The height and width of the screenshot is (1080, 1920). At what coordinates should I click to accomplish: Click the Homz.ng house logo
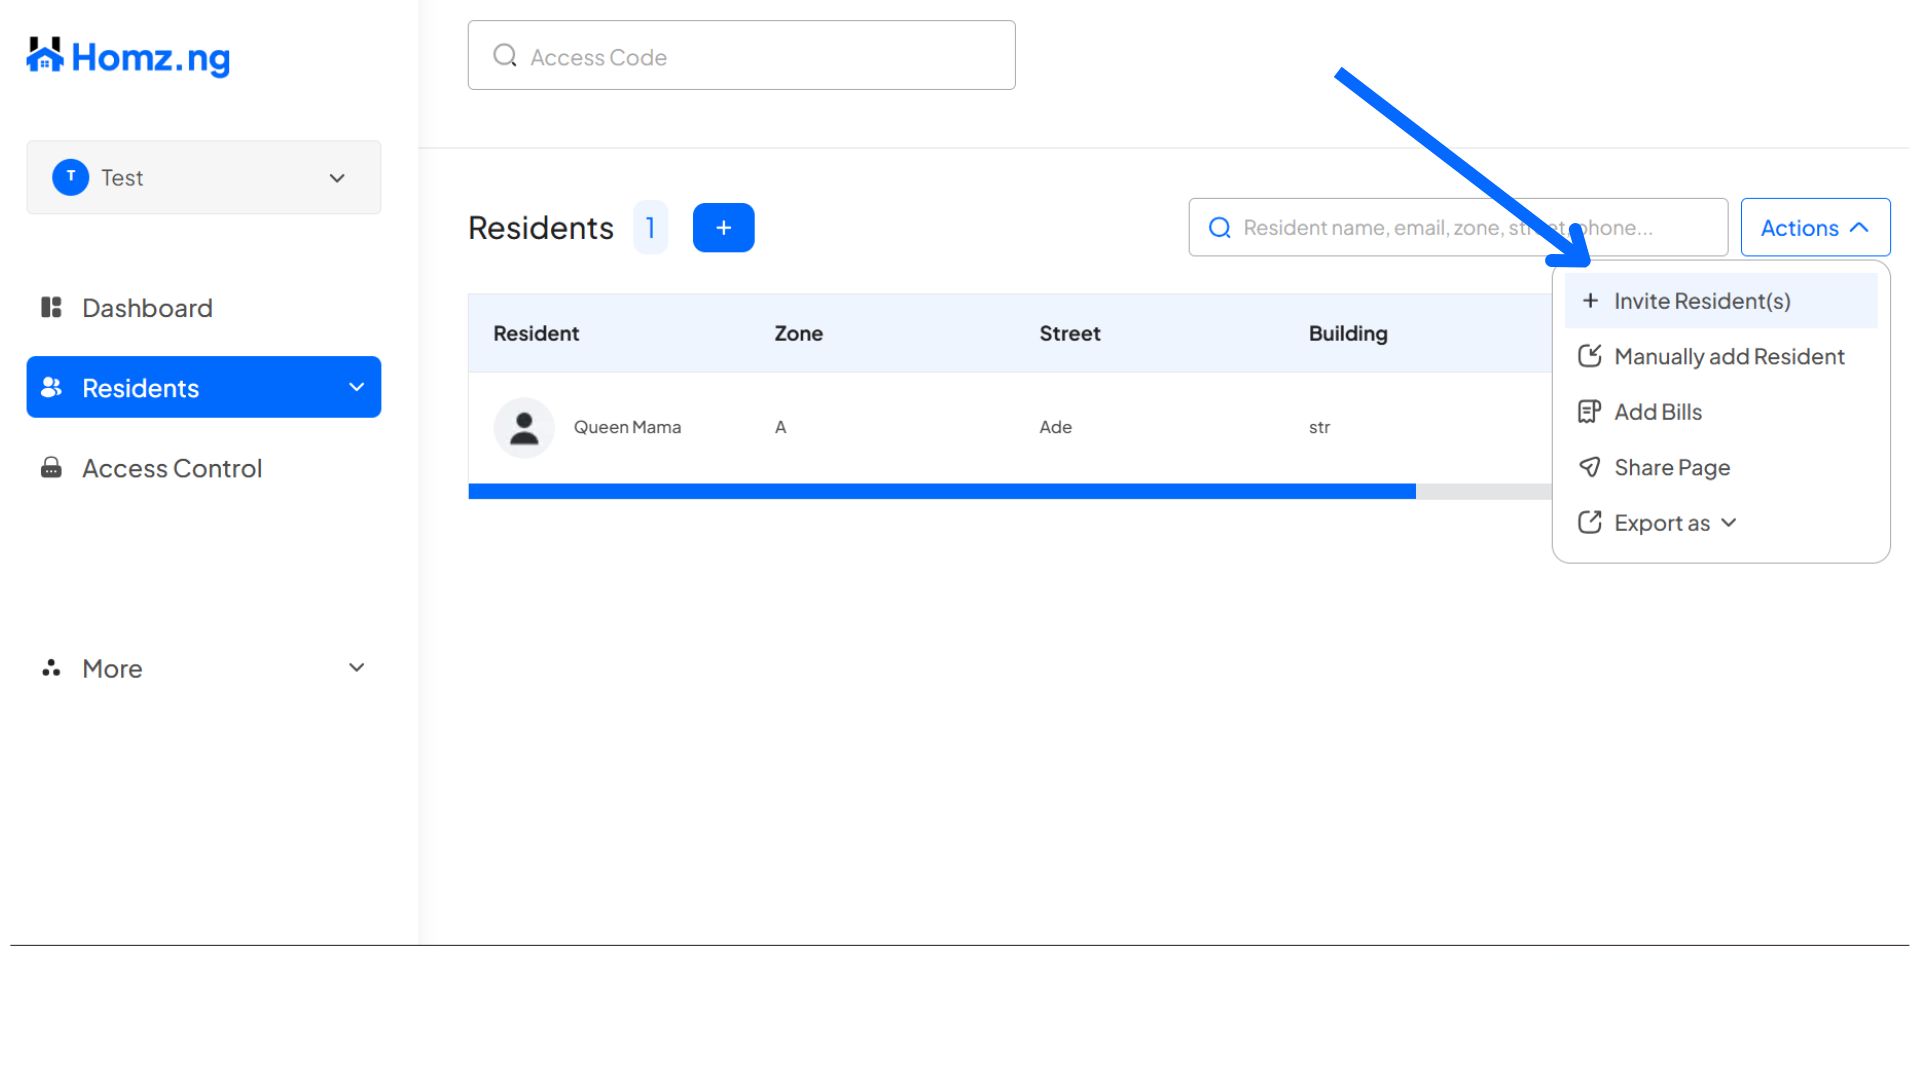click(45, 56)
